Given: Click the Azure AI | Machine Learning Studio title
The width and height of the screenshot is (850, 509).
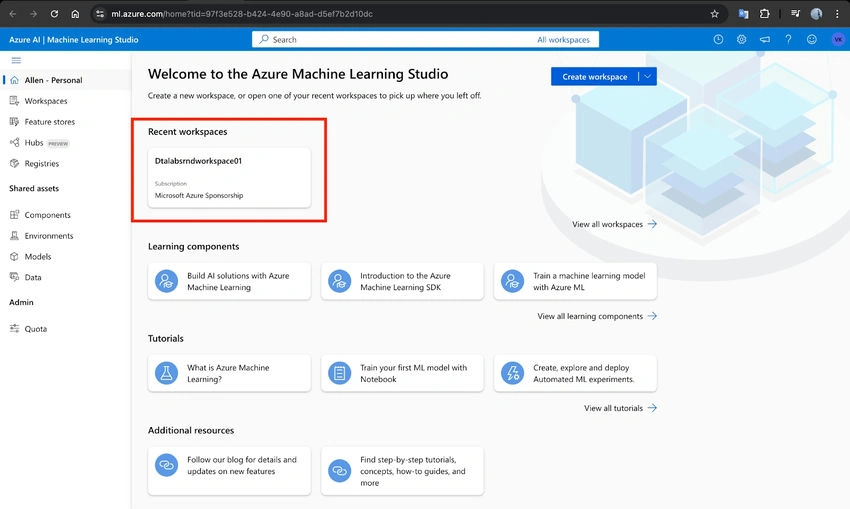Looking at the screenshot, I should (74, 40).
